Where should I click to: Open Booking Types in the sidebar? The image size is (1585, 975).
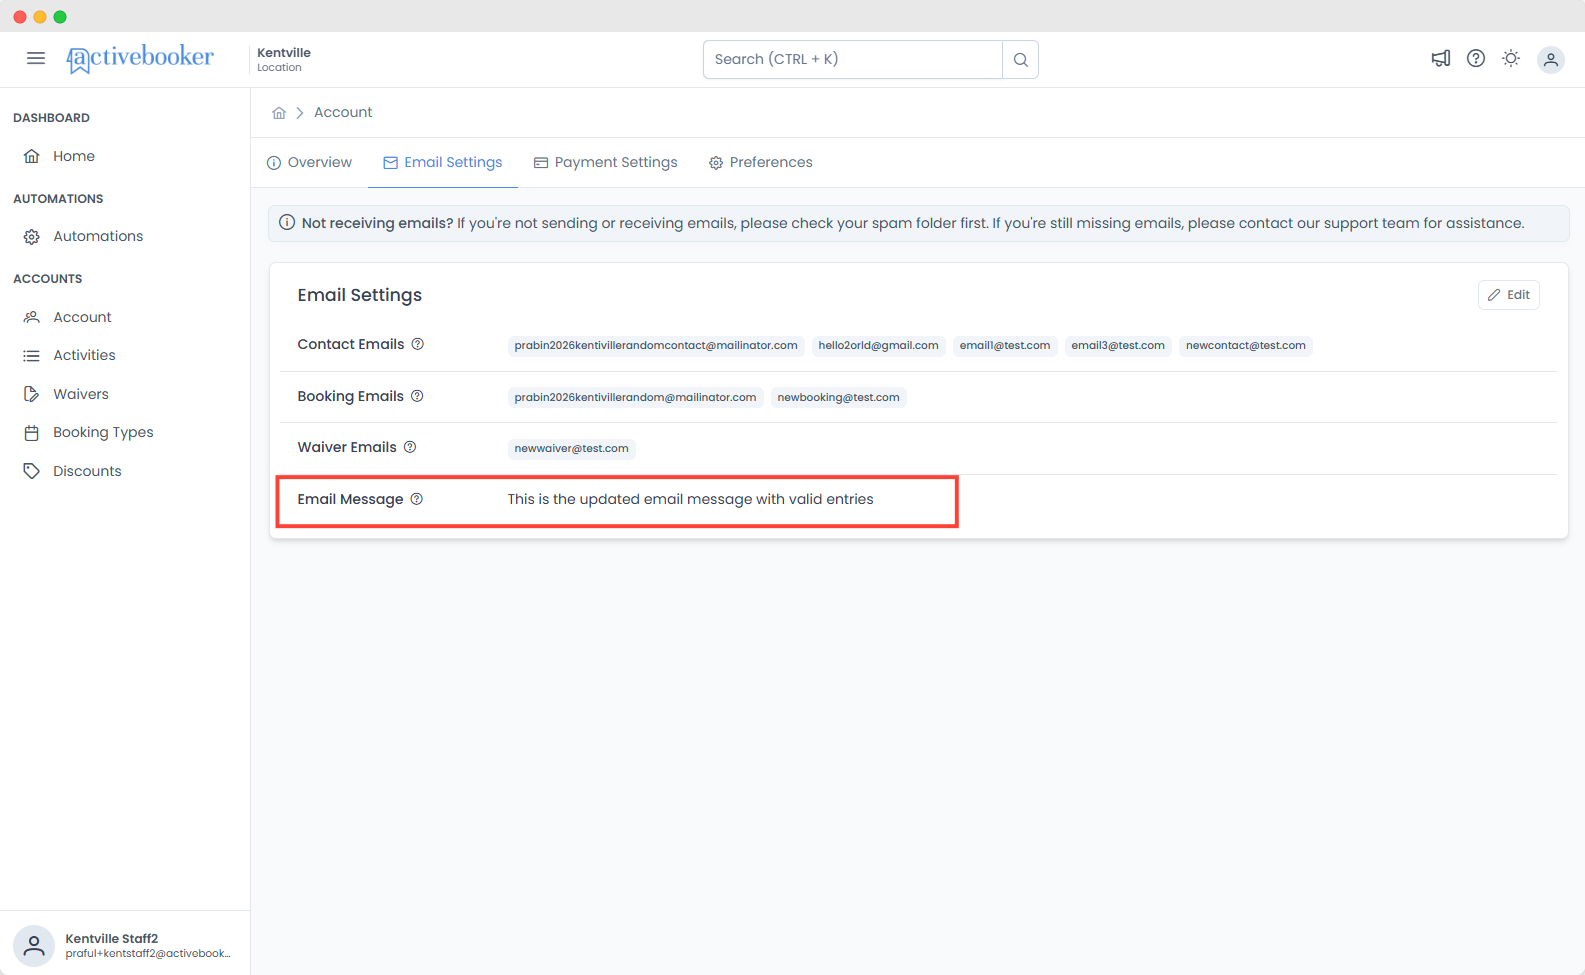coord(103,432)
